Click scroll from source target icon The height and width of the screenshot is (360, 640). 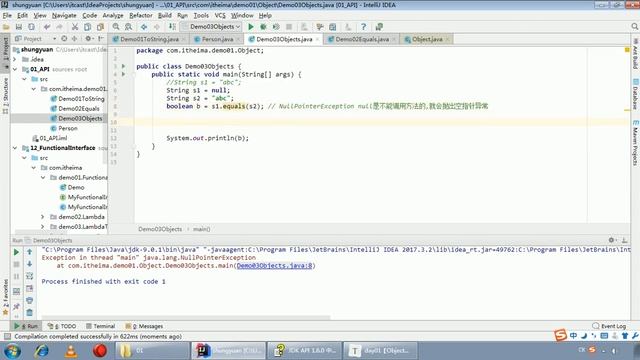(x=64, y=39)
